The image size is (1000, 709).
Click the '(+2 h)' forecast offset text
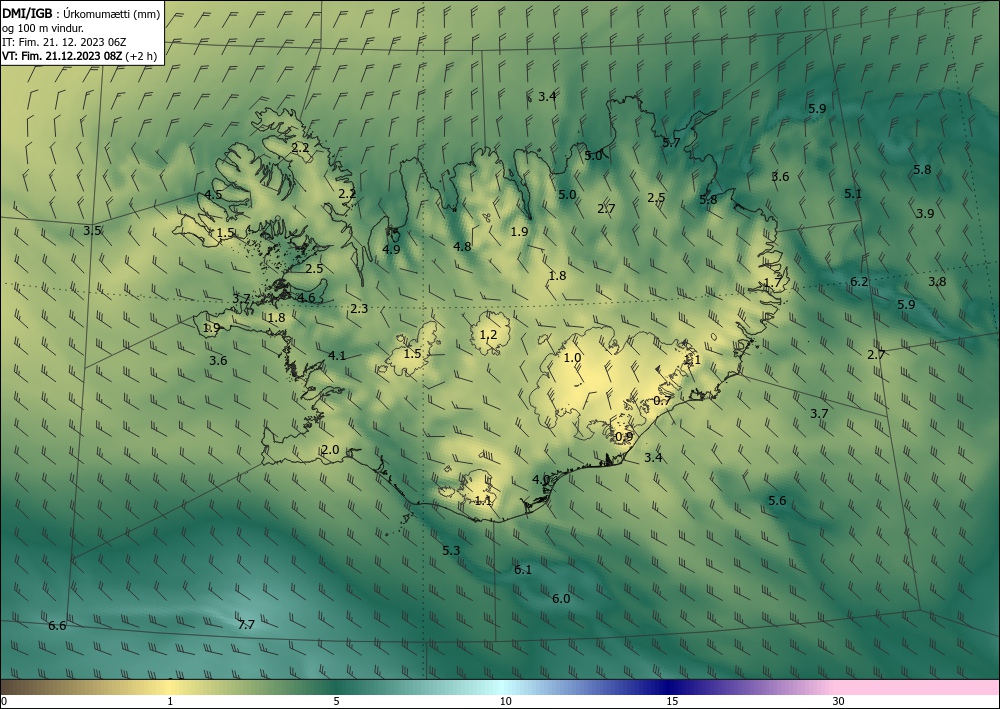(142, 56)
